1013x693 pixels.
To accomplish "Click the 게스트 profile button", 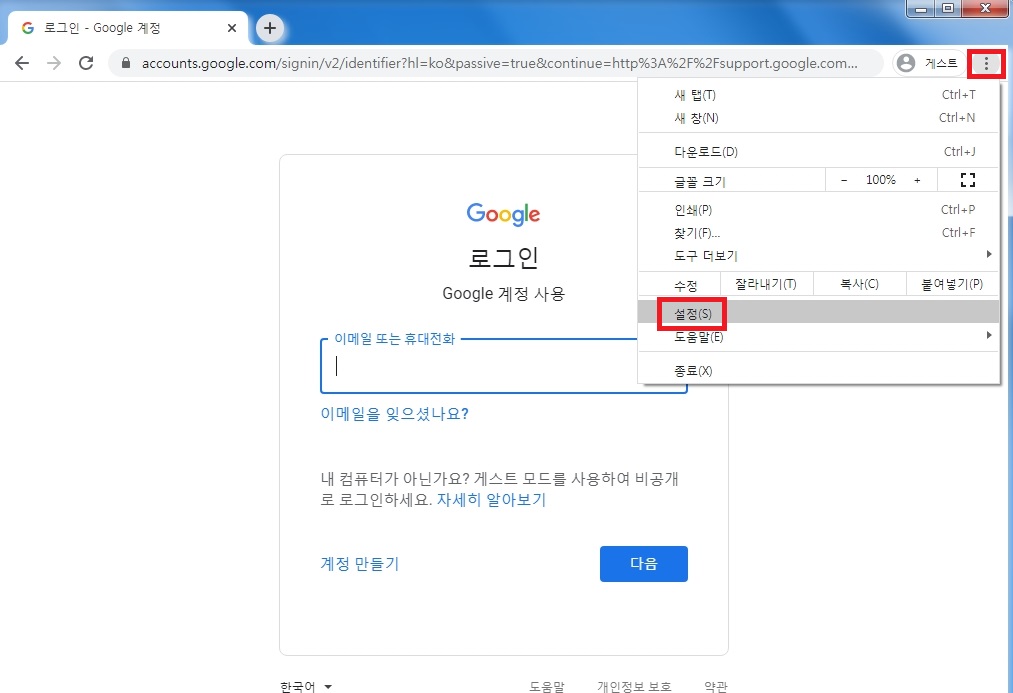I will (x=928, y=63).
